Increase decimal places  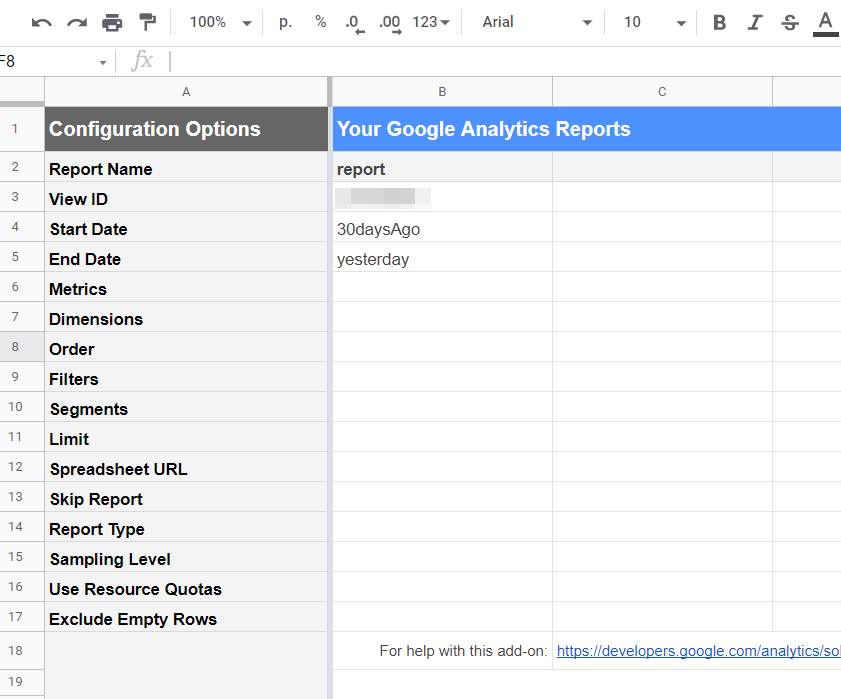[x=390, y=23]
